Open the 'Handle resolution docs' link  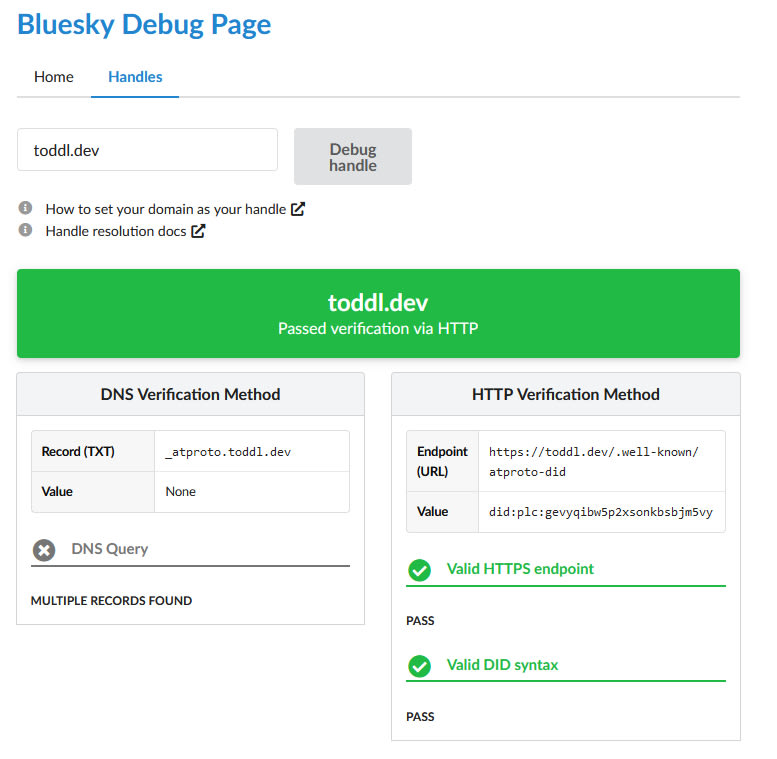click(116, 231)
